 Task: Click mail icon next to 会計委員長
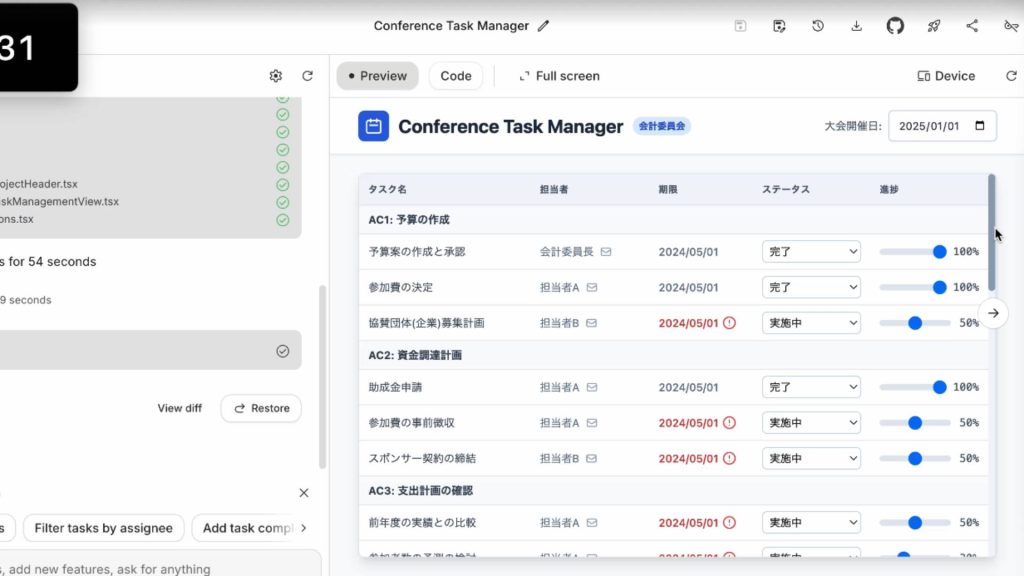point(606,252)
